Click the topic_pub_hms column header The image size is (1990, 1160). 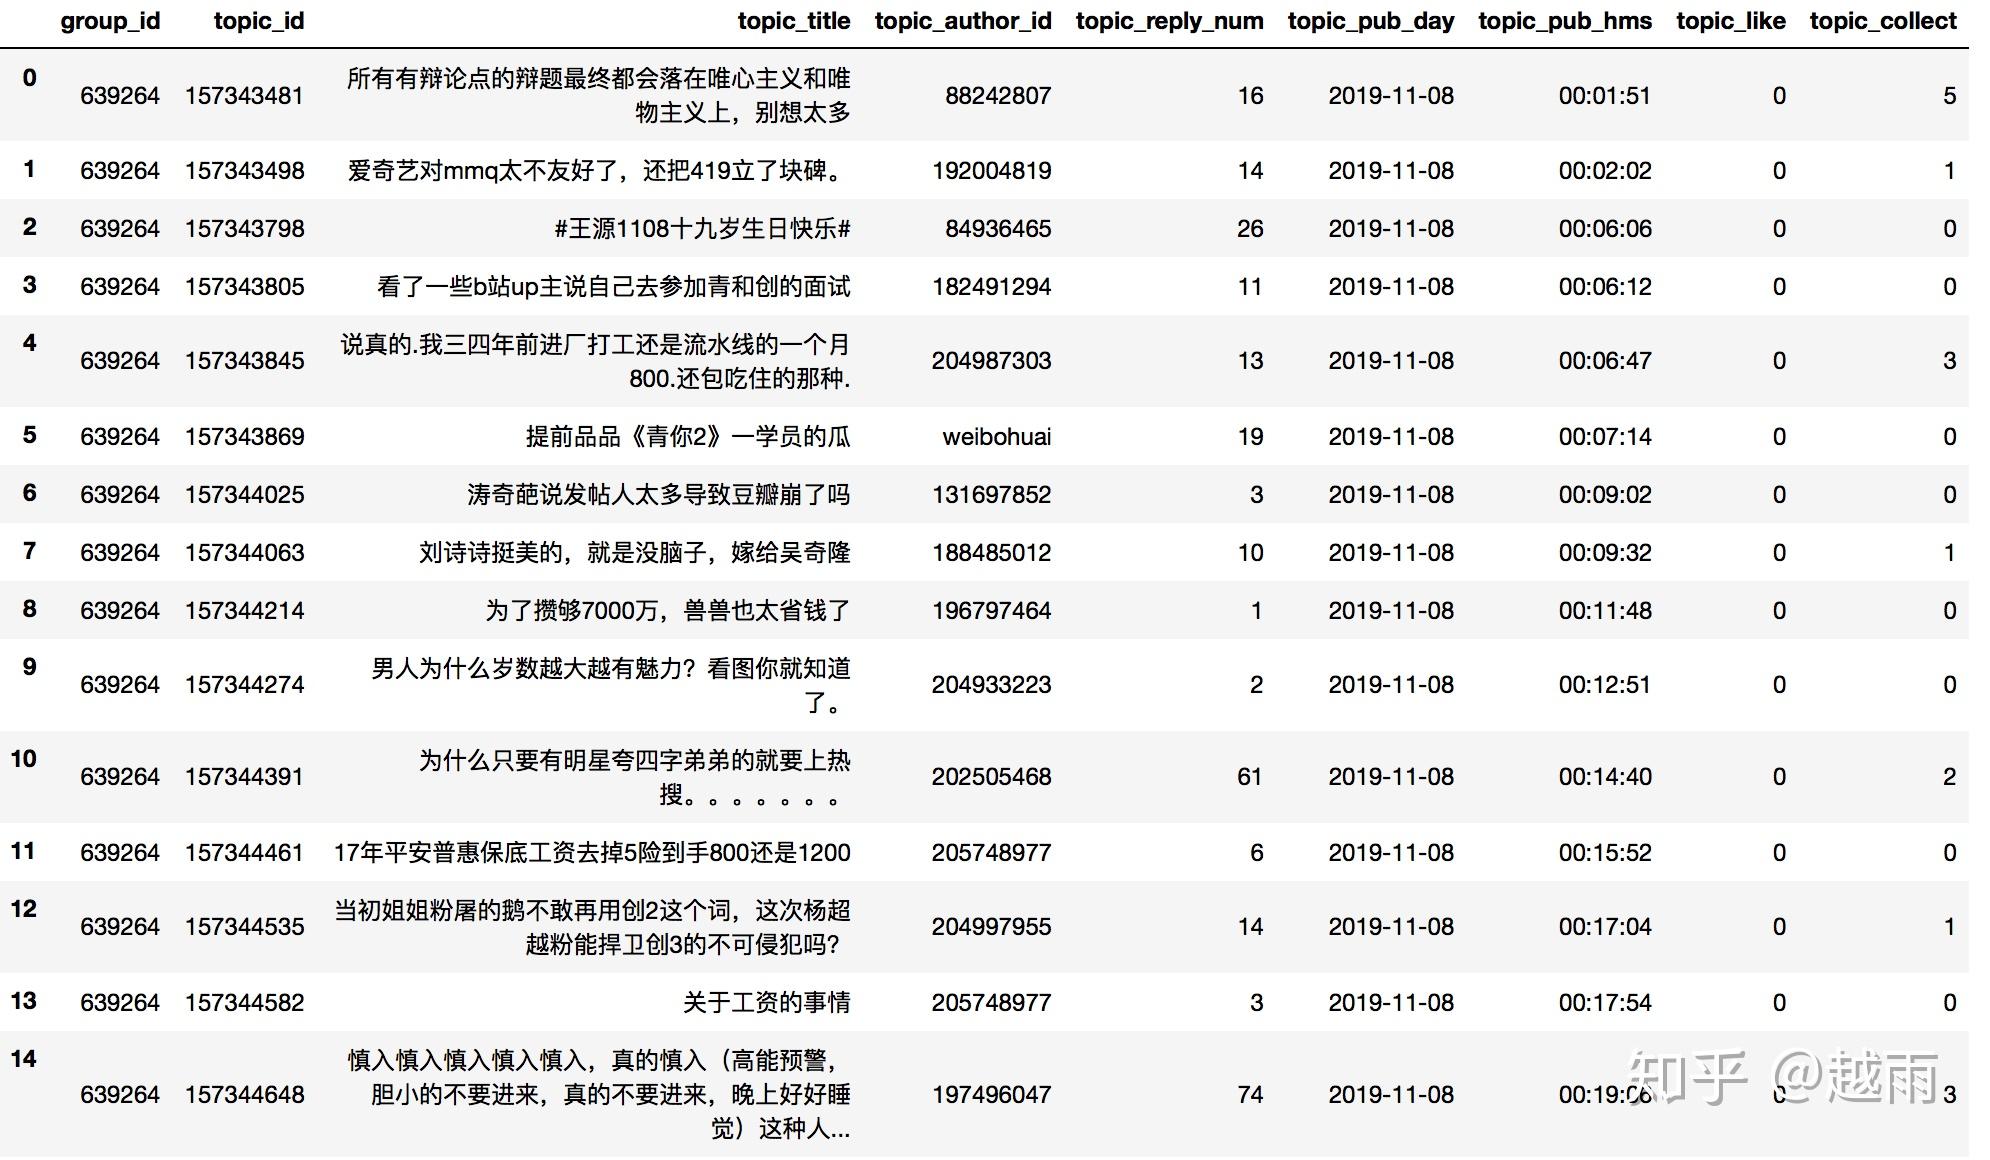point(1565,21)
